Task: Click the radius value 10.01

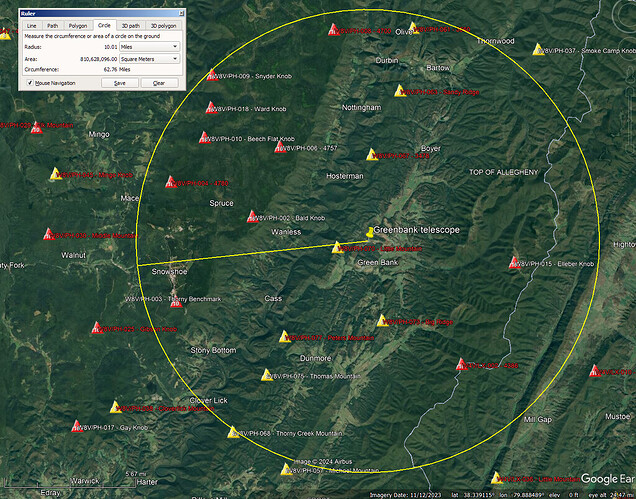Action: 111,47
